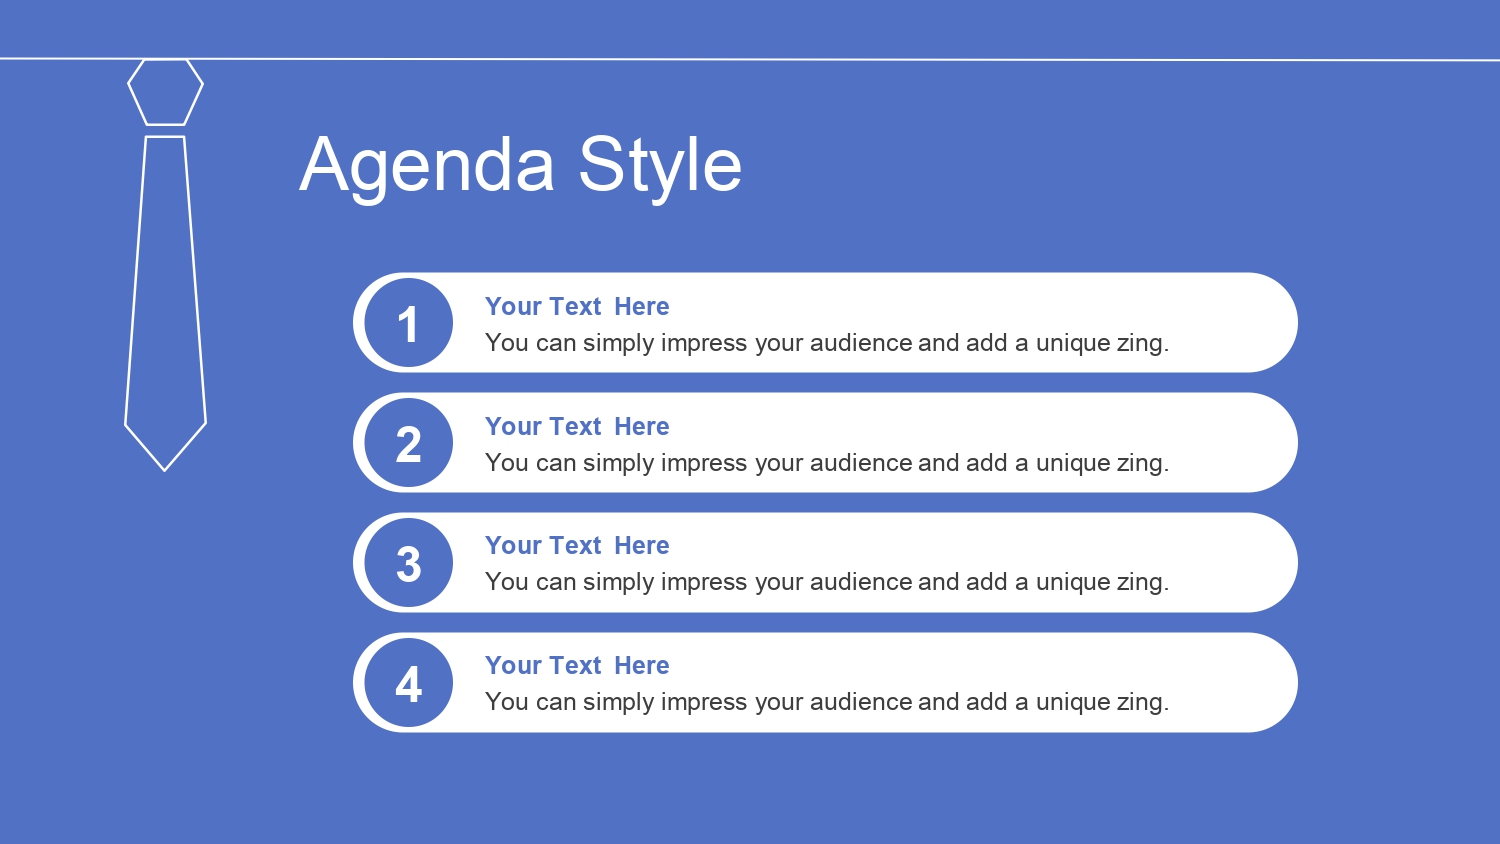Select description text in agenda item 3
The width and height of the screenshot is (1500, 844).
[827, 582]
